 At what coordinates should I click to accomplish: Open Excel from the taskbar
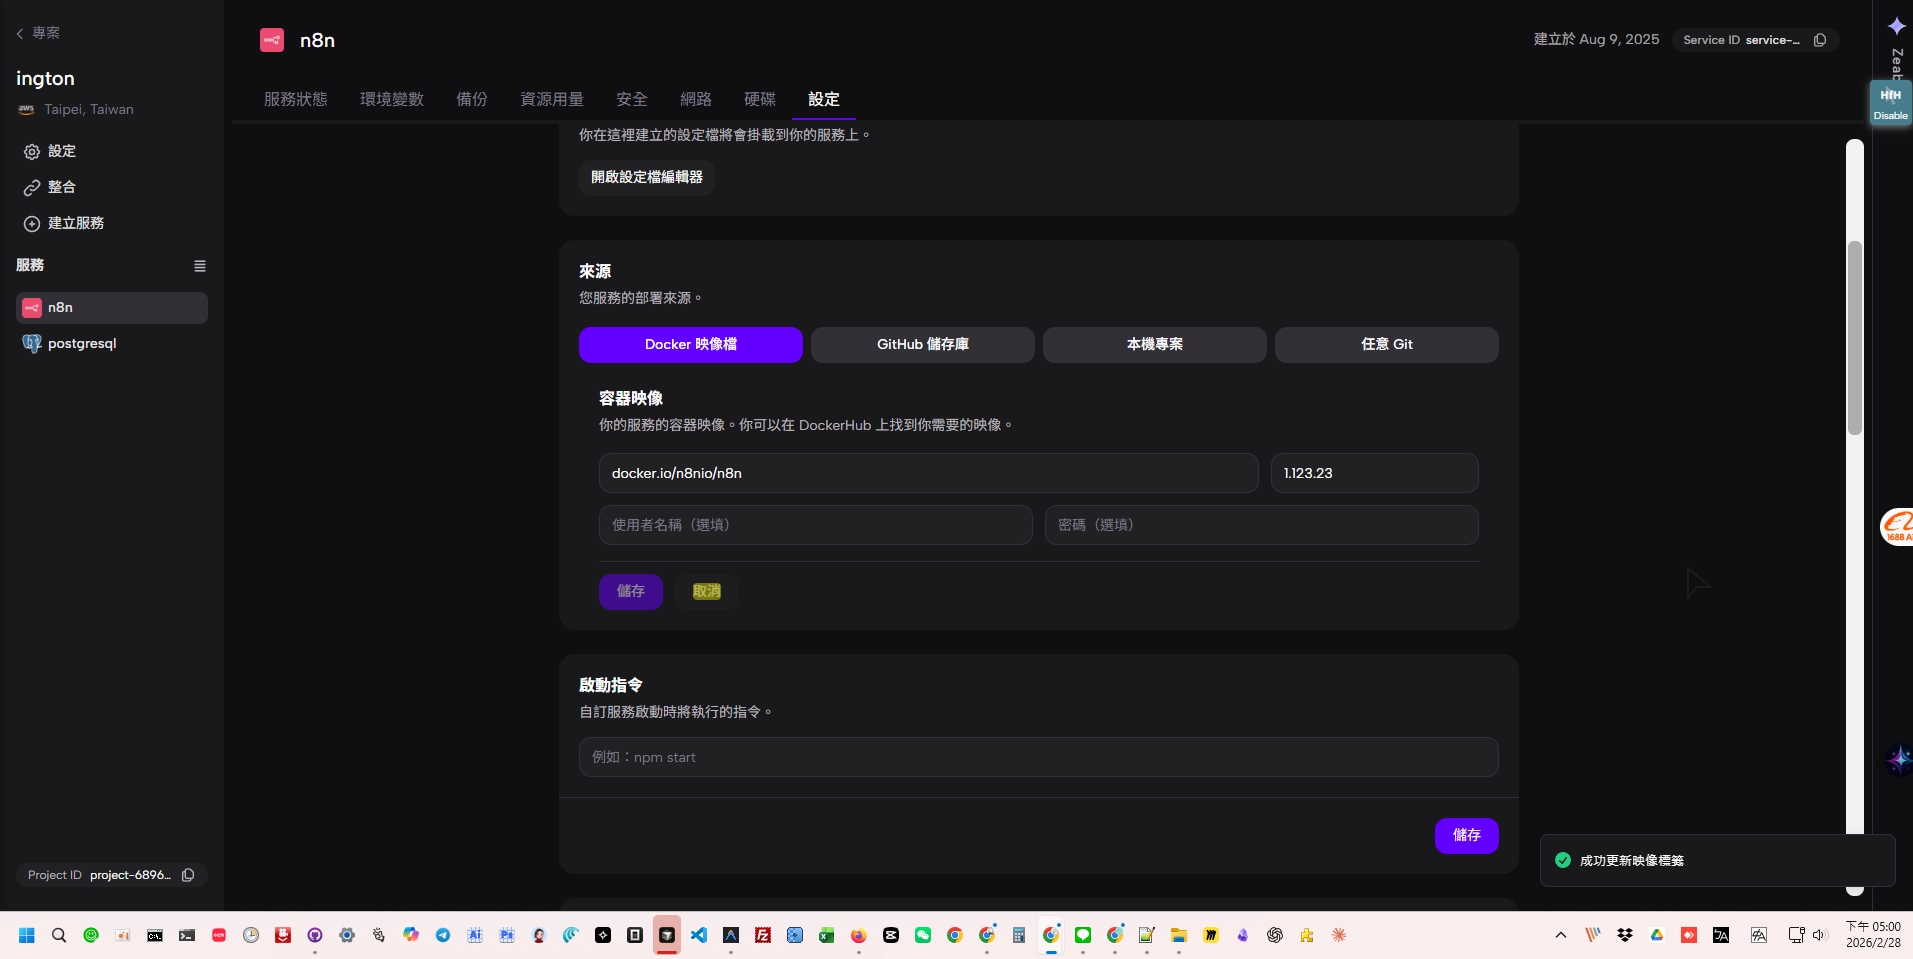pyautogui.click(x=827, y=936)
